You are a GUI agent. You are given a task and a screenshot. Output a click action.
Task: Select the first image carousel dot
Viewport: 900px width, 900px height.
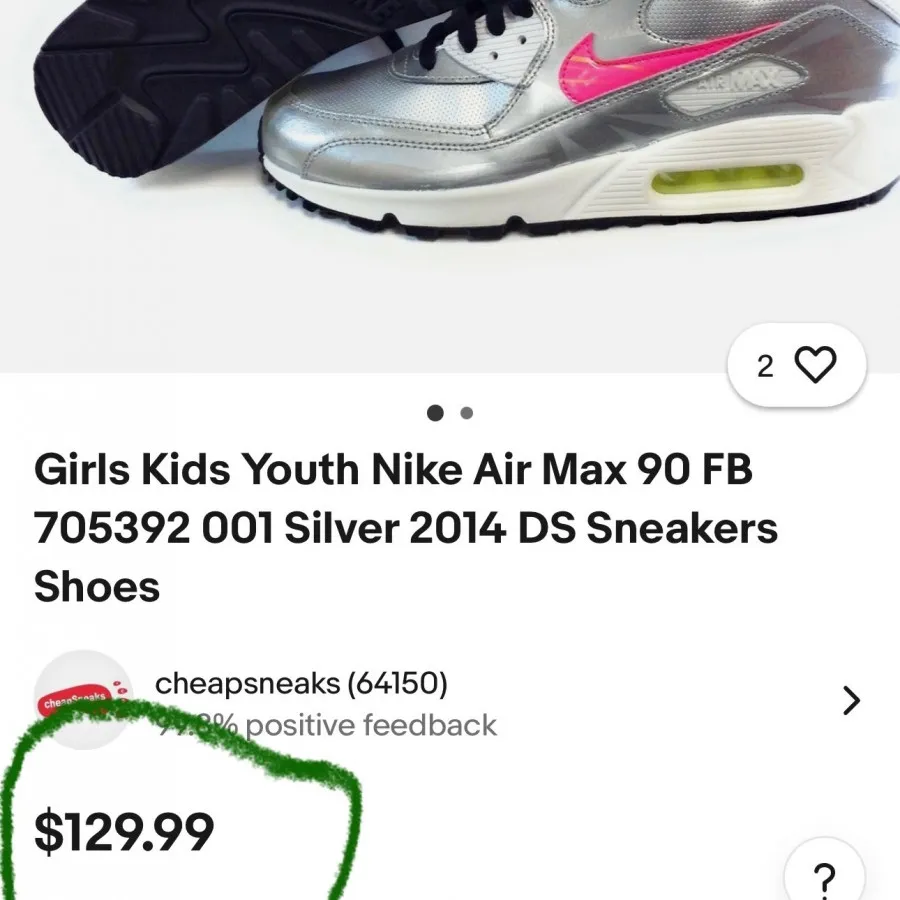[x=435, y=413]
